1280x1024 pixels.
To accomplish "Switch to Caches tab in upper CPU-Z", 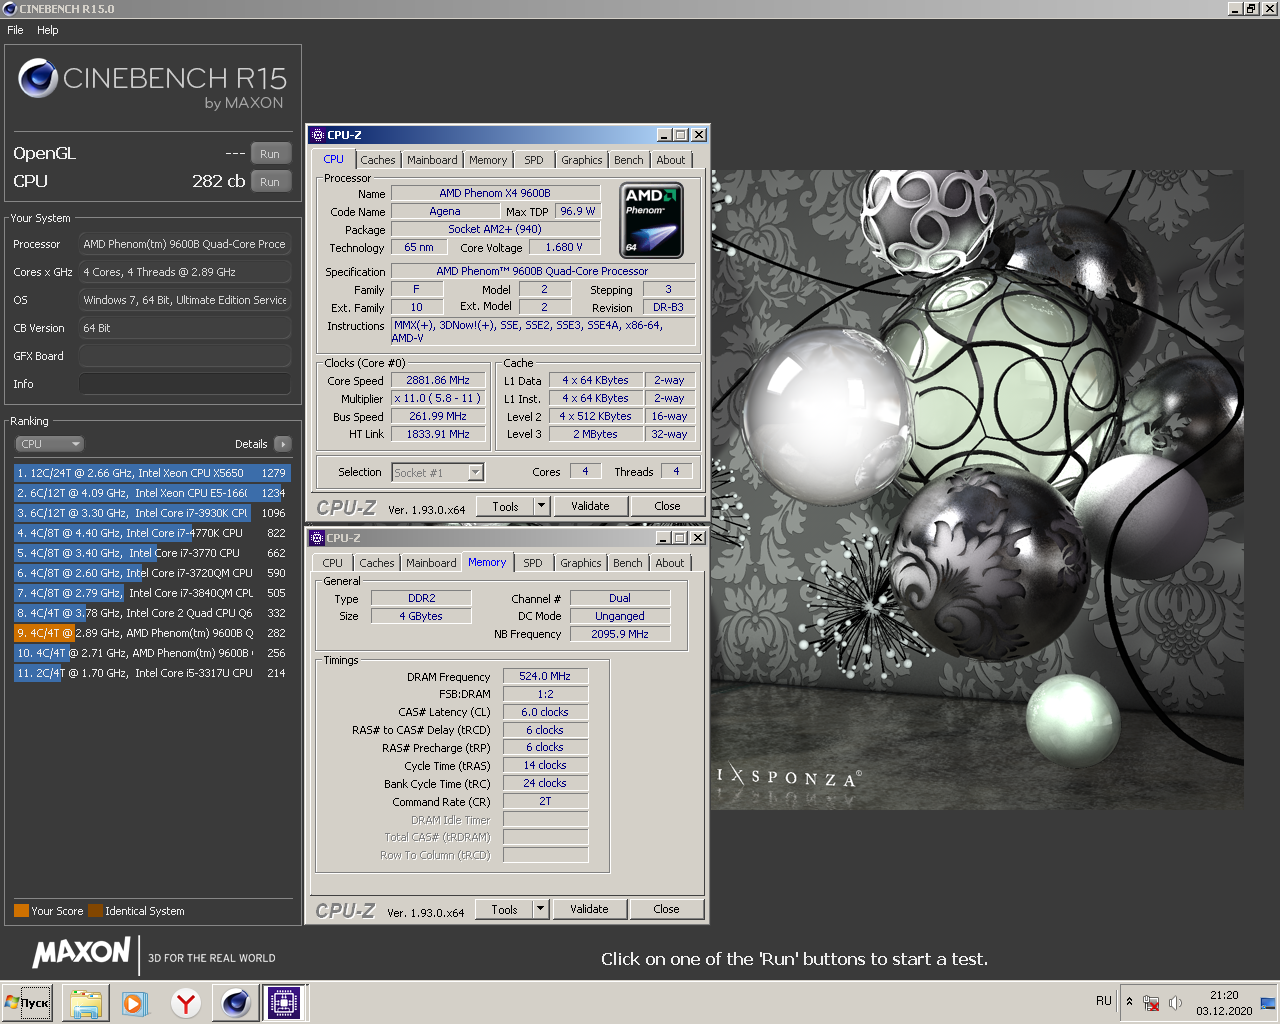I will (378, 160).
